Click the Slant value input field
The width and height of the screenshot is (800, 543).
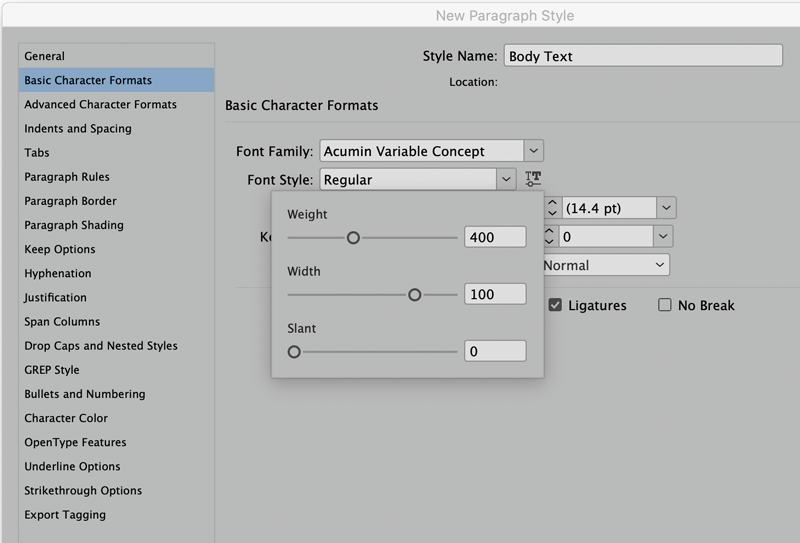495,351
